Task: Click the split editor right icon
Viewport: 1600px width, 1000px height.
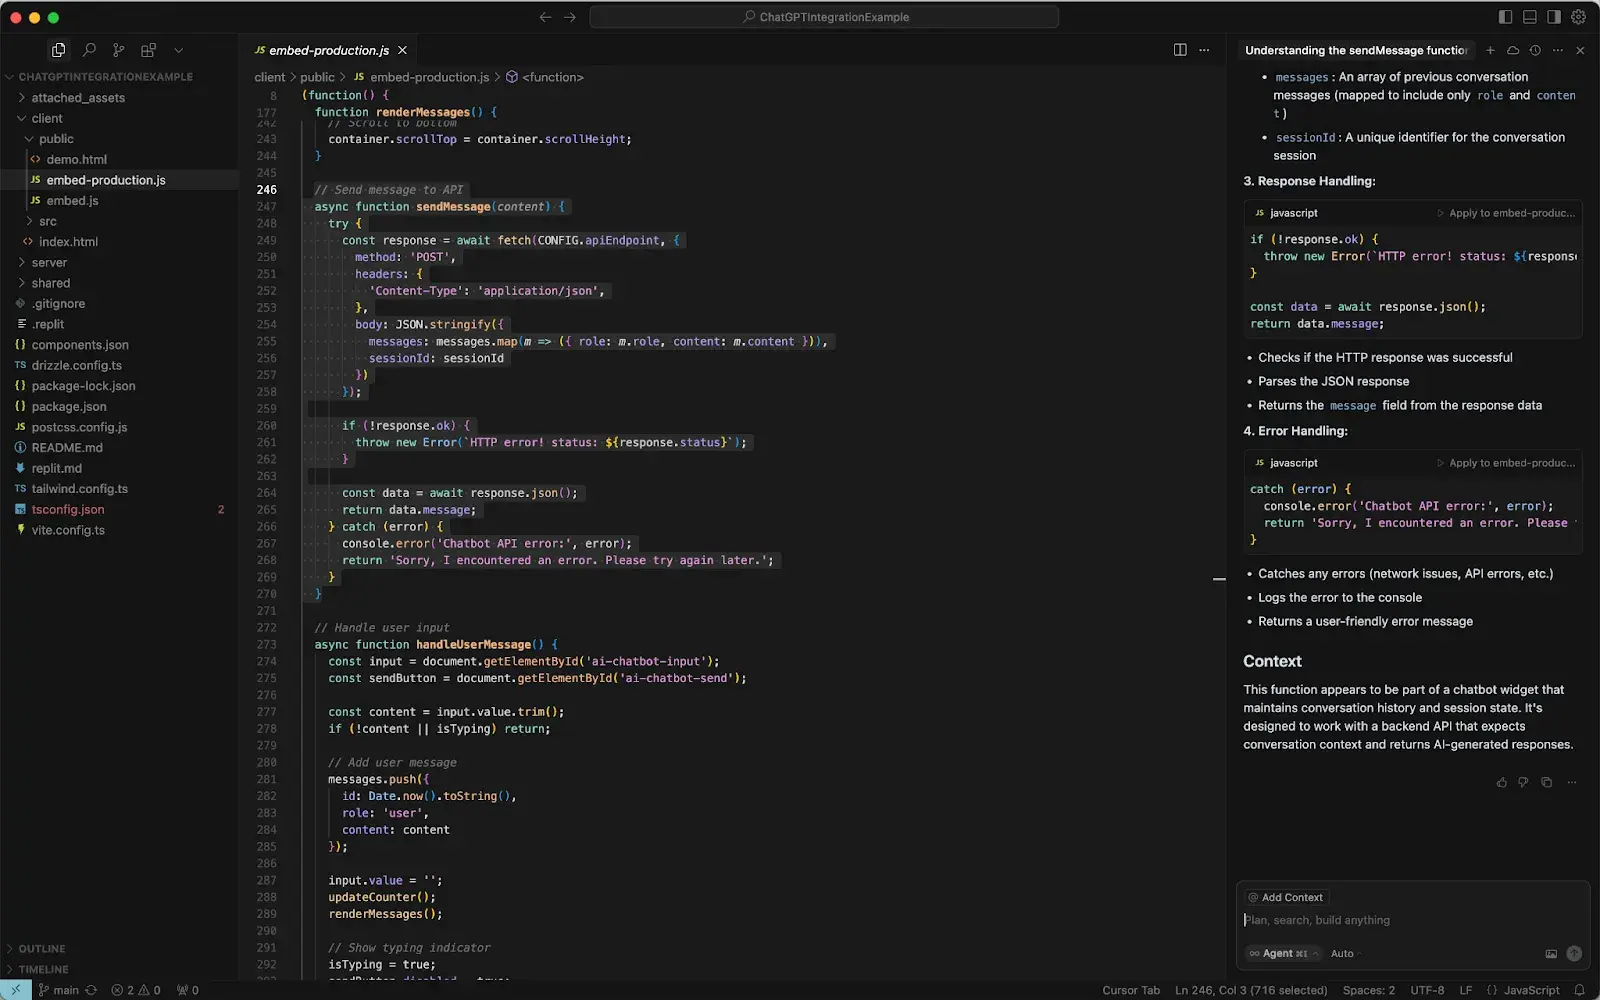Action: pyautogui.click(x=1180, y=50)
